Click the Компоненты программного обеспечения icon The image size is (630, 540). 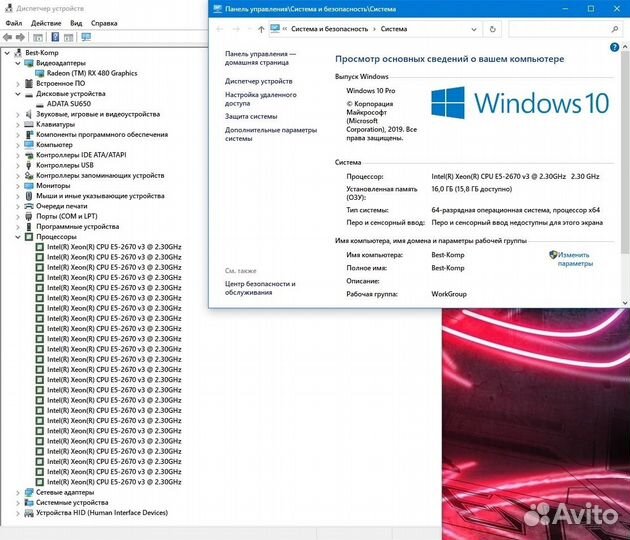(29, 135)
